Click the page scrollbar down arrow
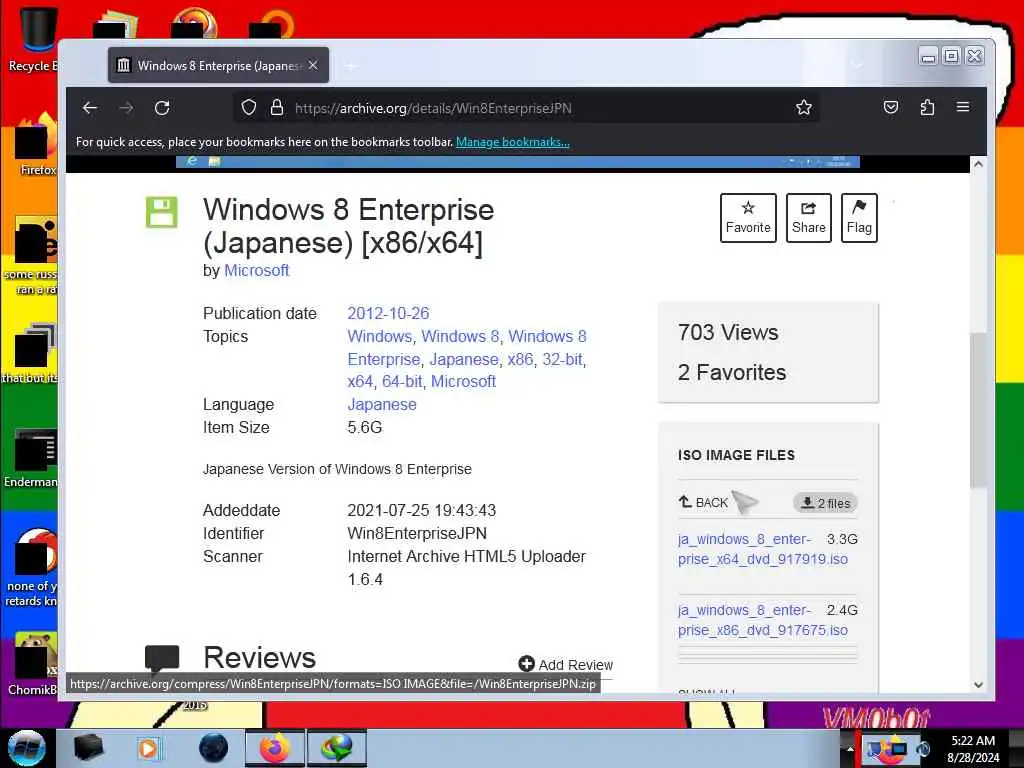This screenshot has width=1024, height=768. pos(978,685)
